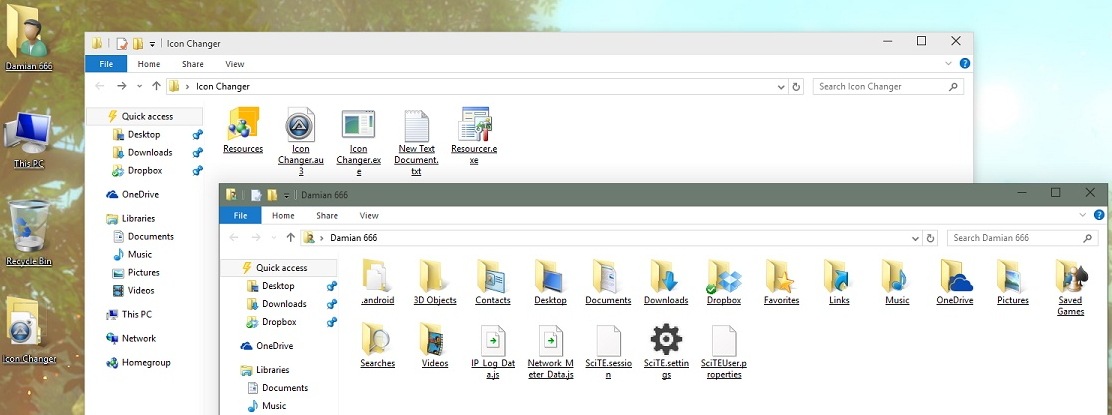Screen dimensions: 1112x415
Task: Open Home tab in Damian 666 window
Action: coord(283,216)
